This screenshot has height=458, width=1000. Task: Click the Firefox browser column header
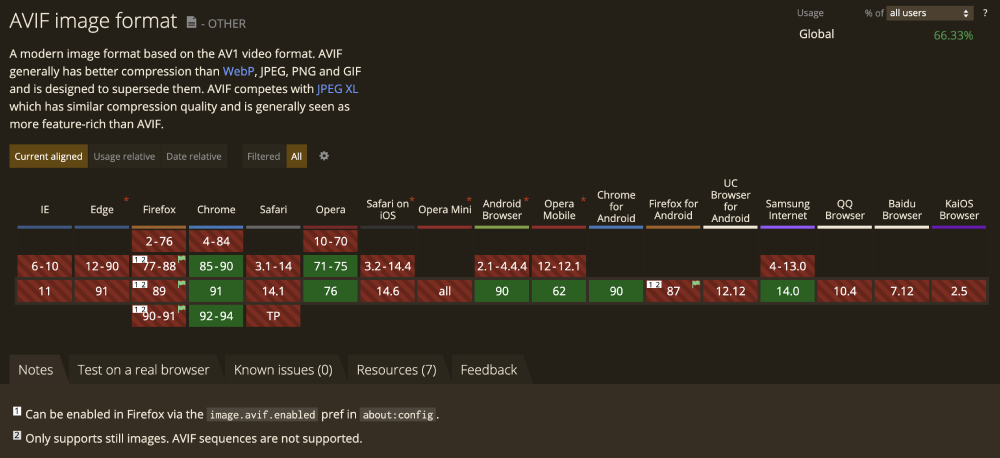tap(159, 210)
